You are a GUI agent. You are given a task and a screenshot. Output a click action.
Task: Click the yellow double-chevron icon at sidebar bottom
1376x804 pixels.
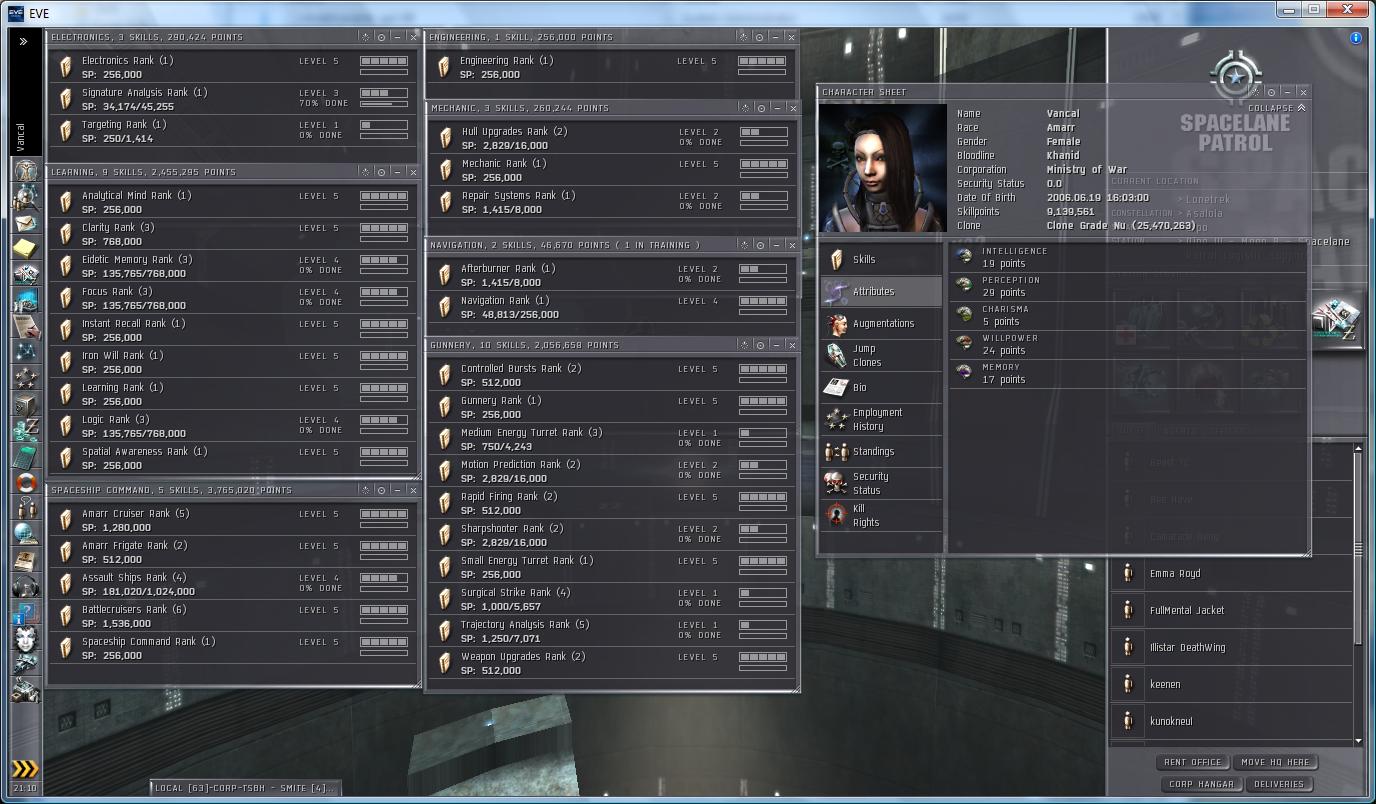(x=25, y=768)
